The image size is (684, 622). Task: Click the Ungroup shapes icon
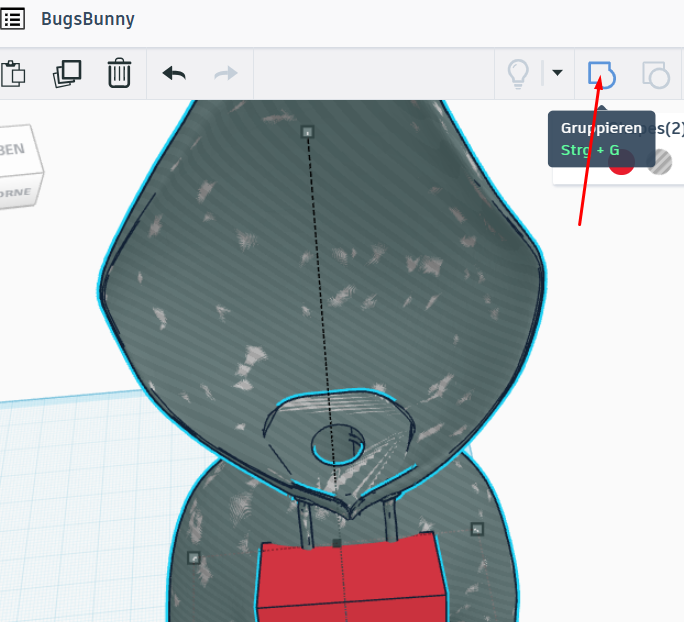656,75
